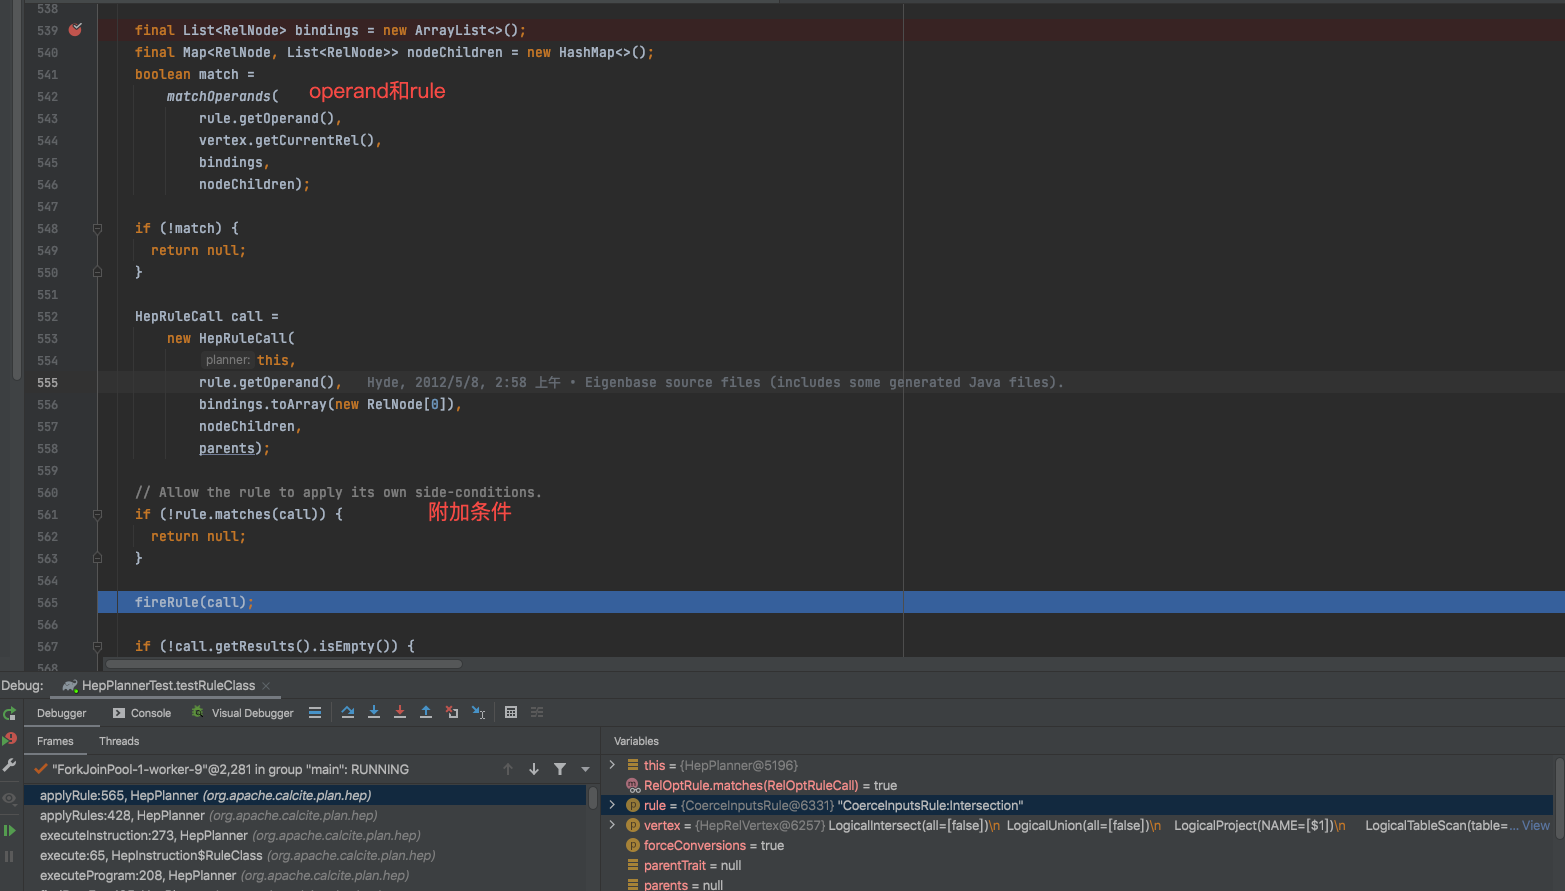Collapse the if (!match) block at line 548
This screenshot has width=1565, height=891.
(97, 229)
